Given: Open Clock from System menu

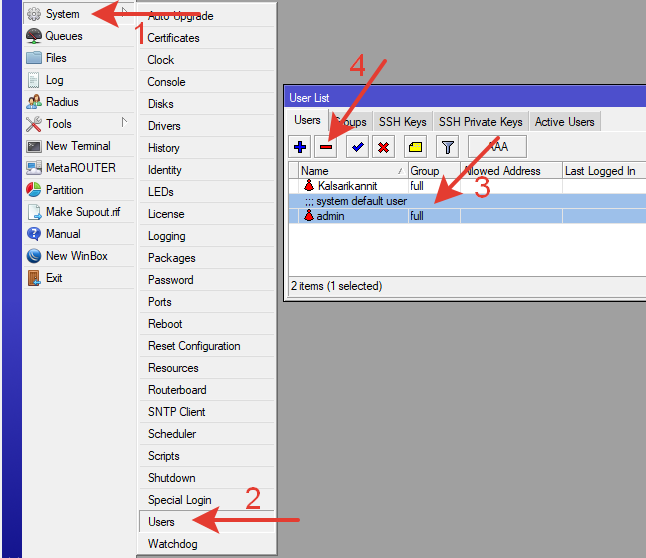Looking at the screenshot, I should pyautogui.click(x=207, y=60).
